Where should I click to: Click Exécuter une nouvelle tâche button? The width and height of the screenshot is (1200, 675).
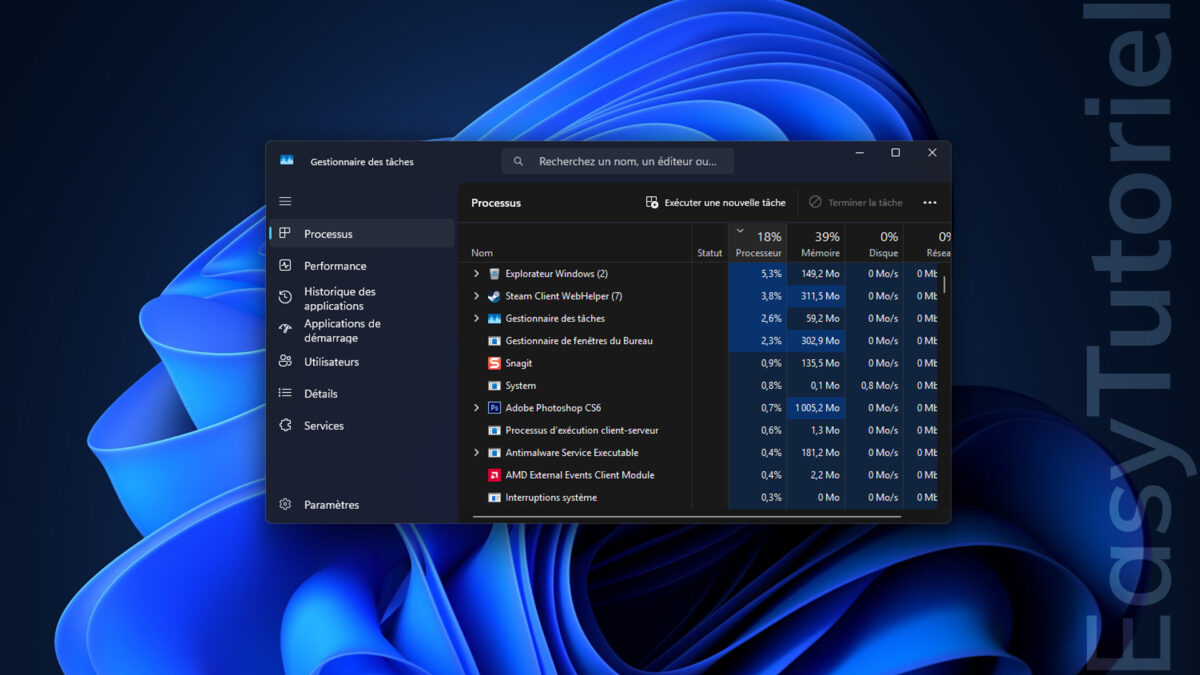(x=716, y=202)
